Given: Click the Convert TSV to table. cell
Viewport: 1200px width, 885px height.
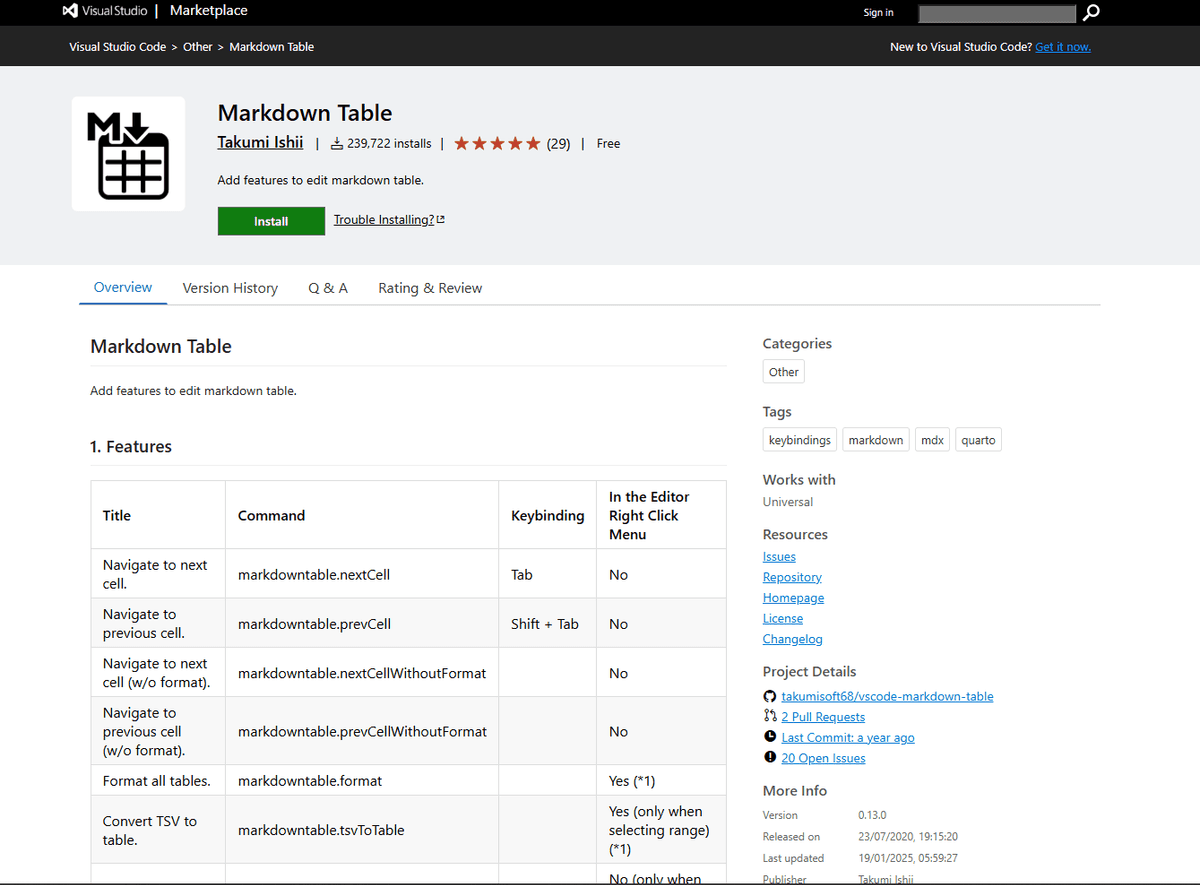Looking at the screenshot, I should (158, 830).
